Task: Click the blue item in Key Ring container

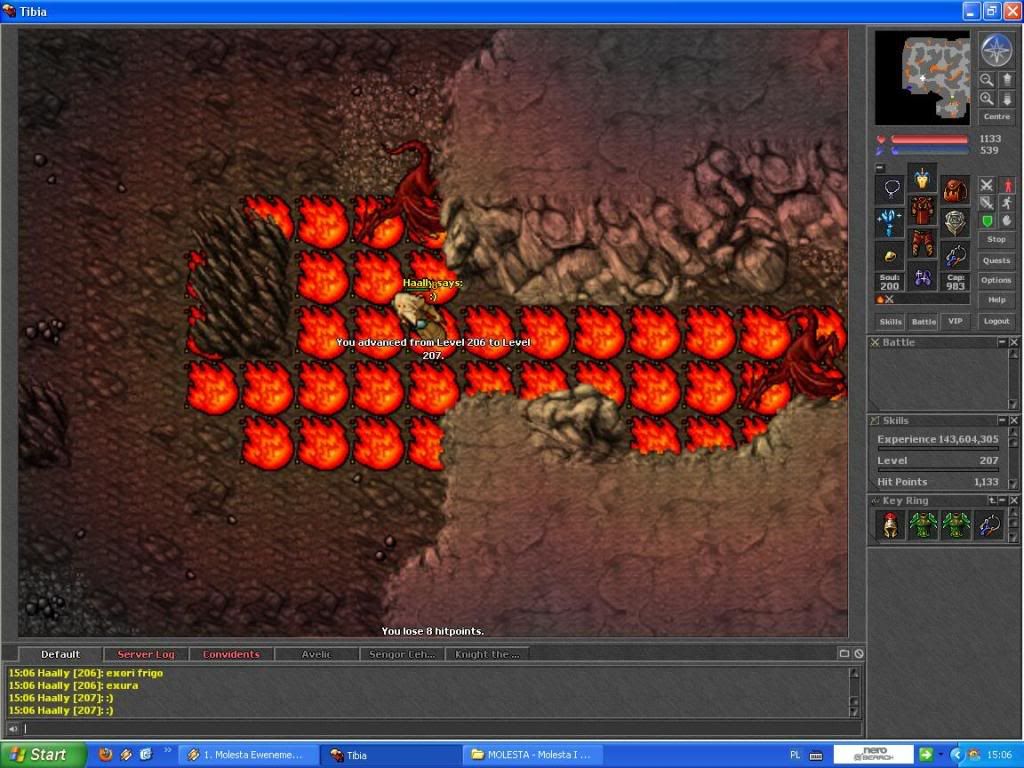Action: [x=988, y=525]
